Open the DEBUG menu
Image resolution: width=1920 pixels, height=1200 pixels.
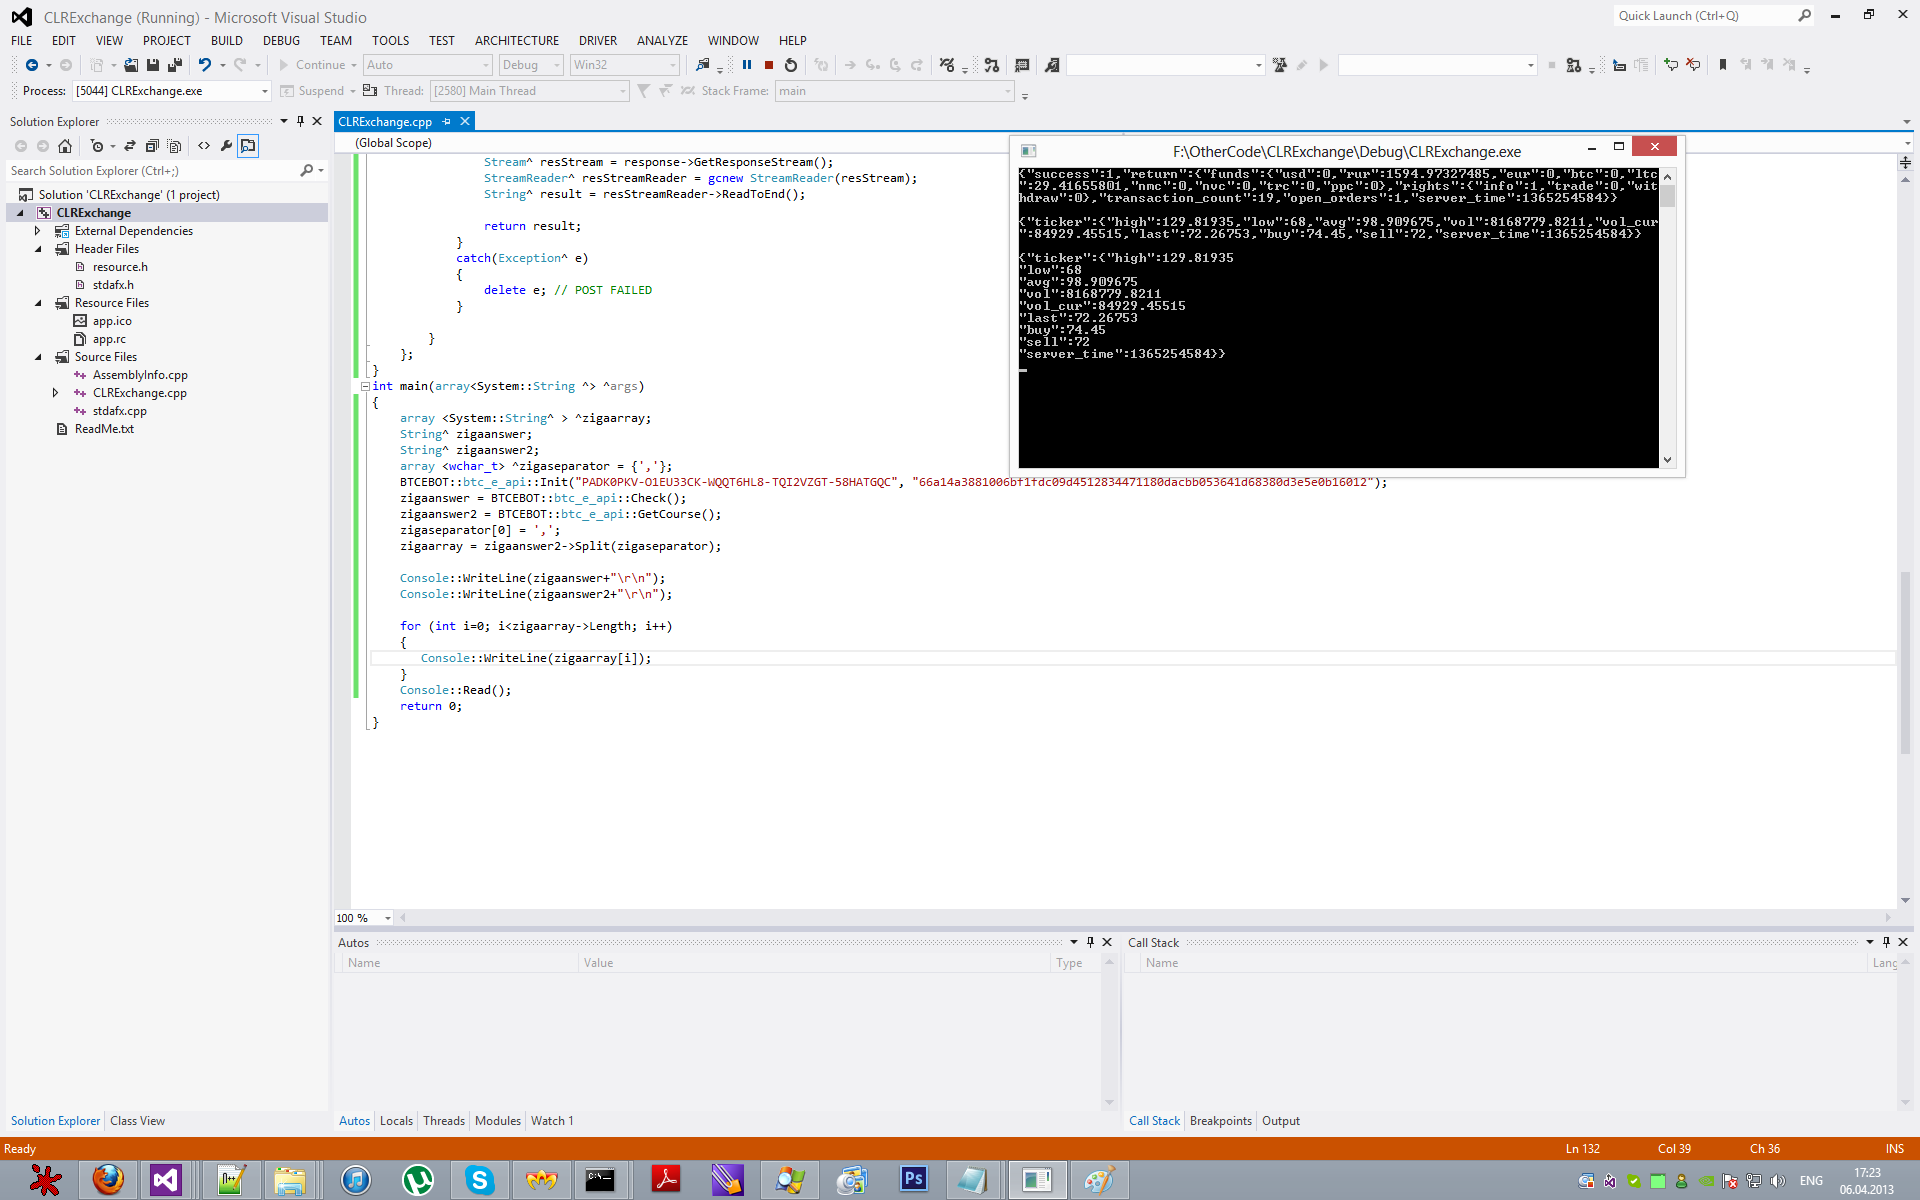click(x=281, y=41)
